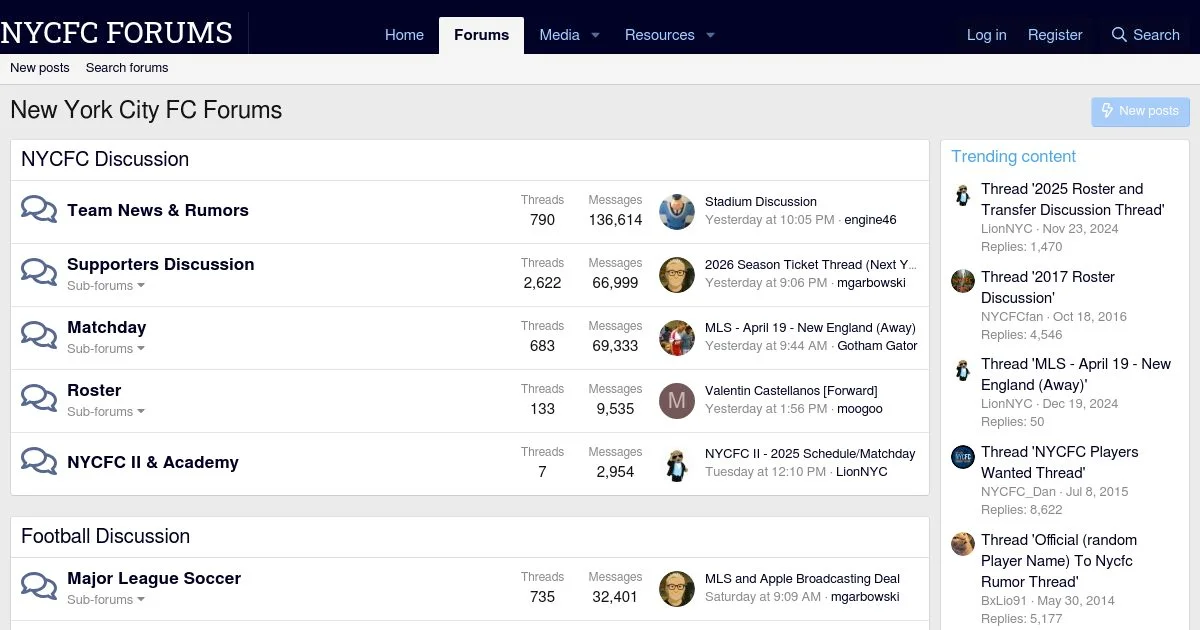Screen dimensions: 1200x630
Task: Open NYCFC_Dan's avatar beside 'Players Wanted Thread'
Action: coord(963,457)
